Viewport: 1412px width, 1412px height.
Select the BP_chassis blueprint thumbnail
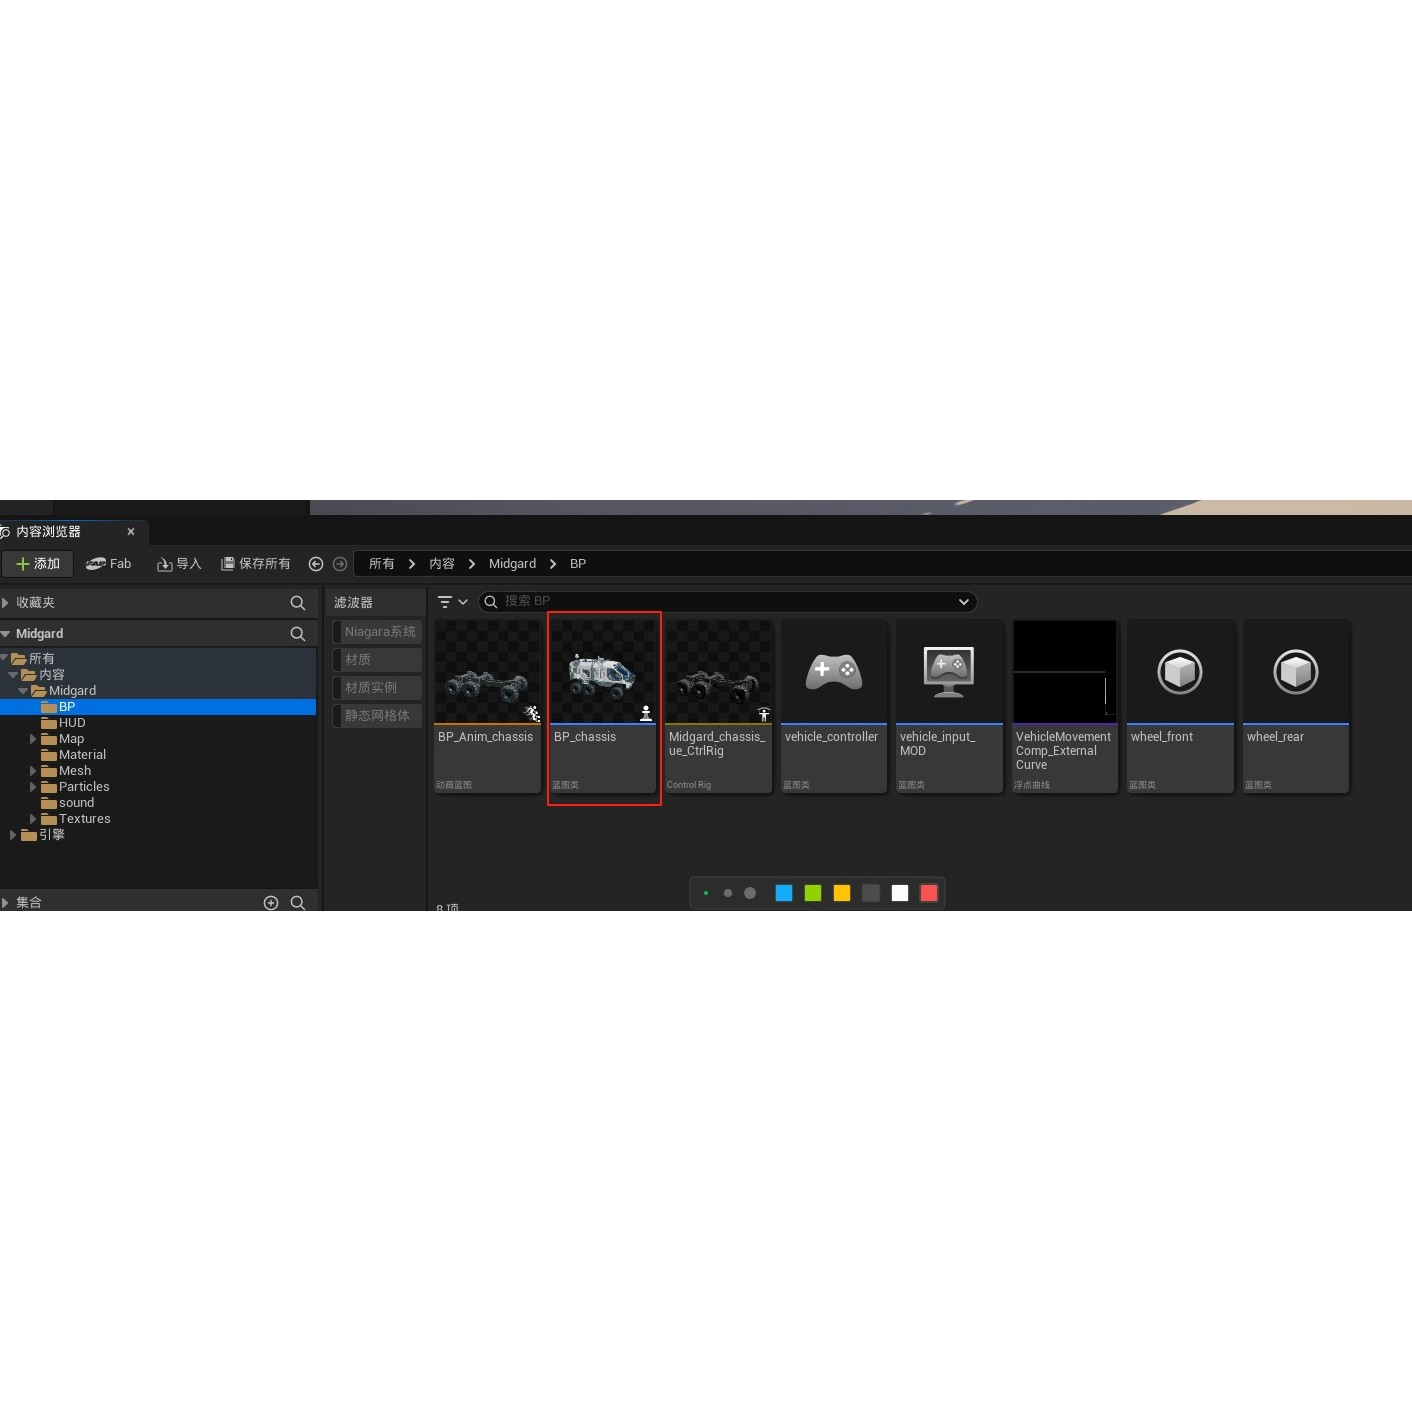click(603, 672)
